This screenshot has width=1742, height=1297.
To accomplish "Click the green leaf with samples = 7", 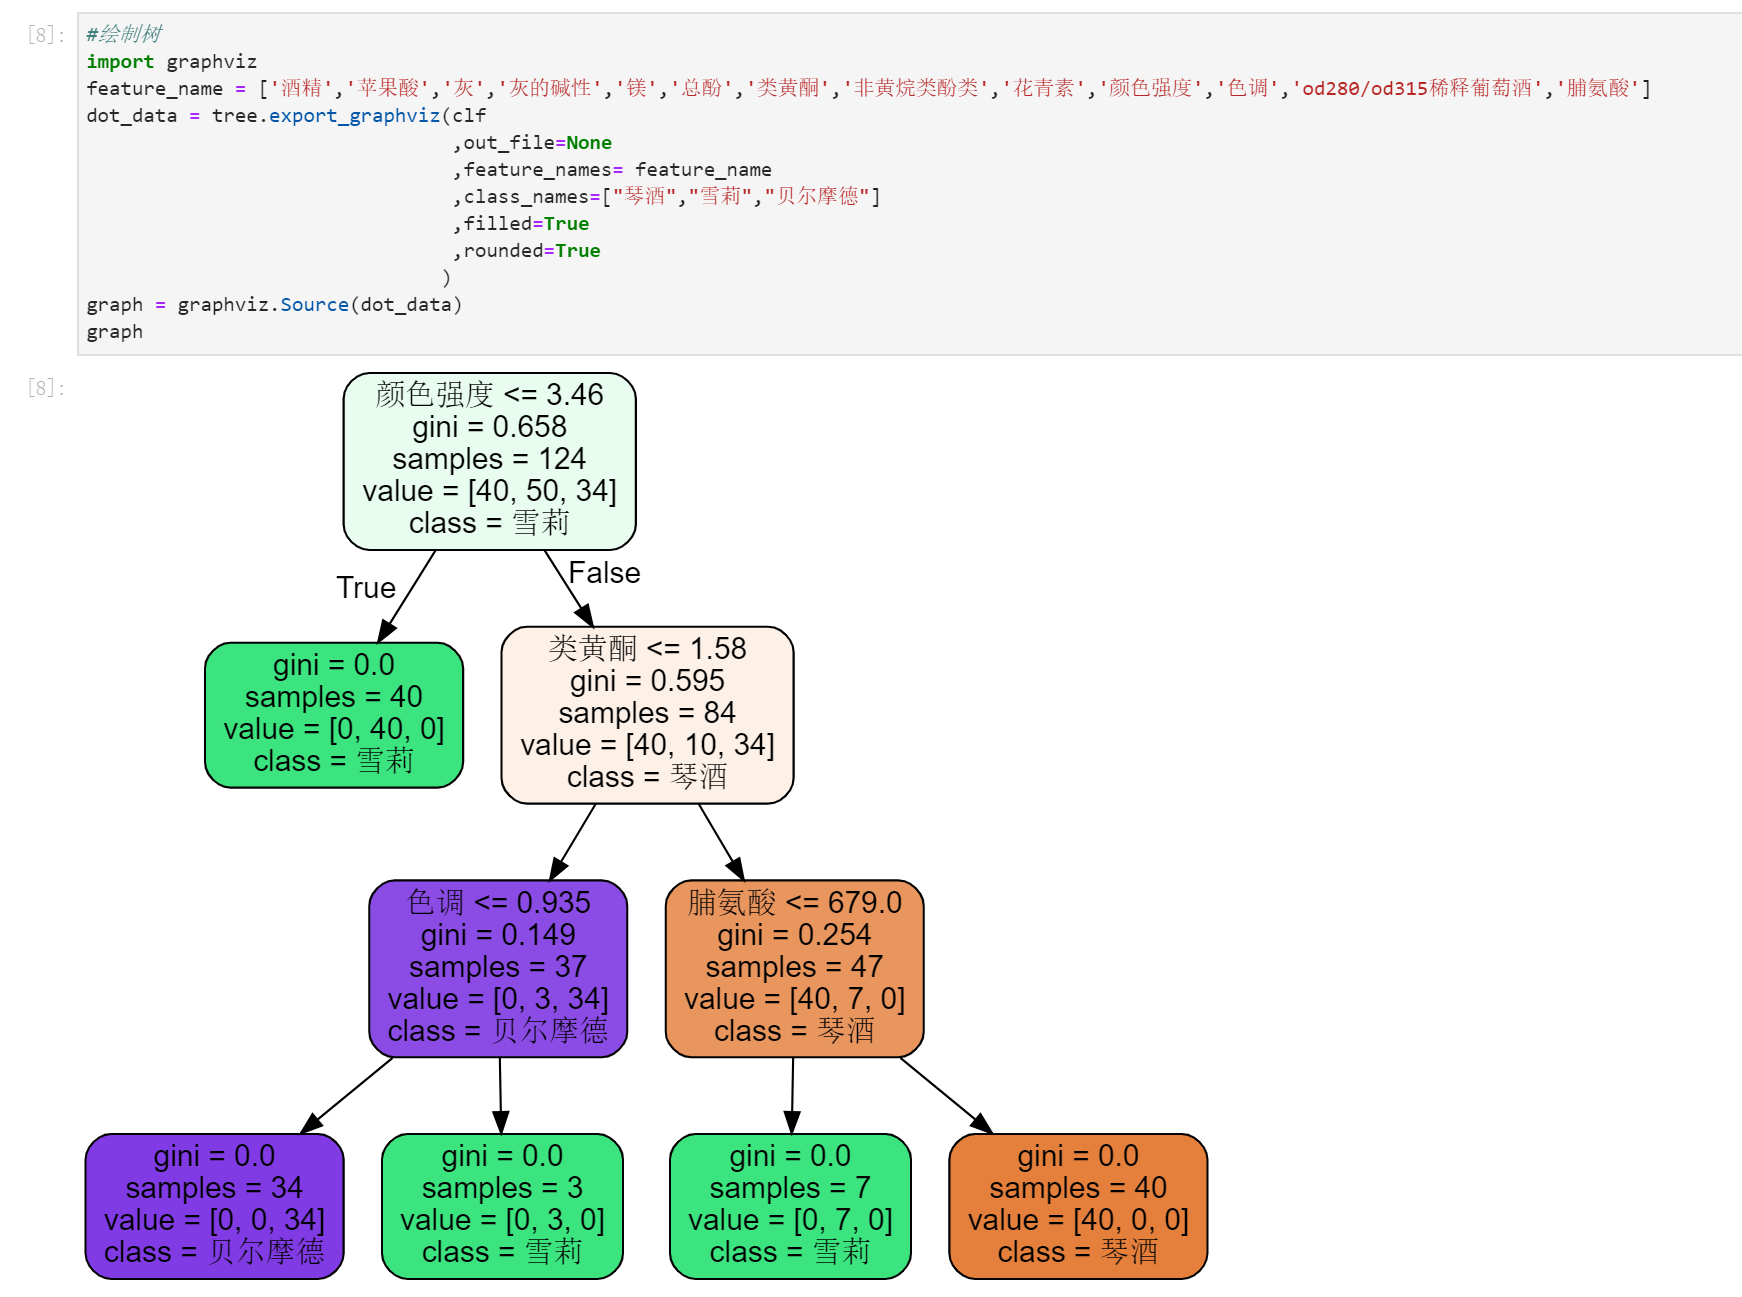I will pos(789,1203).
